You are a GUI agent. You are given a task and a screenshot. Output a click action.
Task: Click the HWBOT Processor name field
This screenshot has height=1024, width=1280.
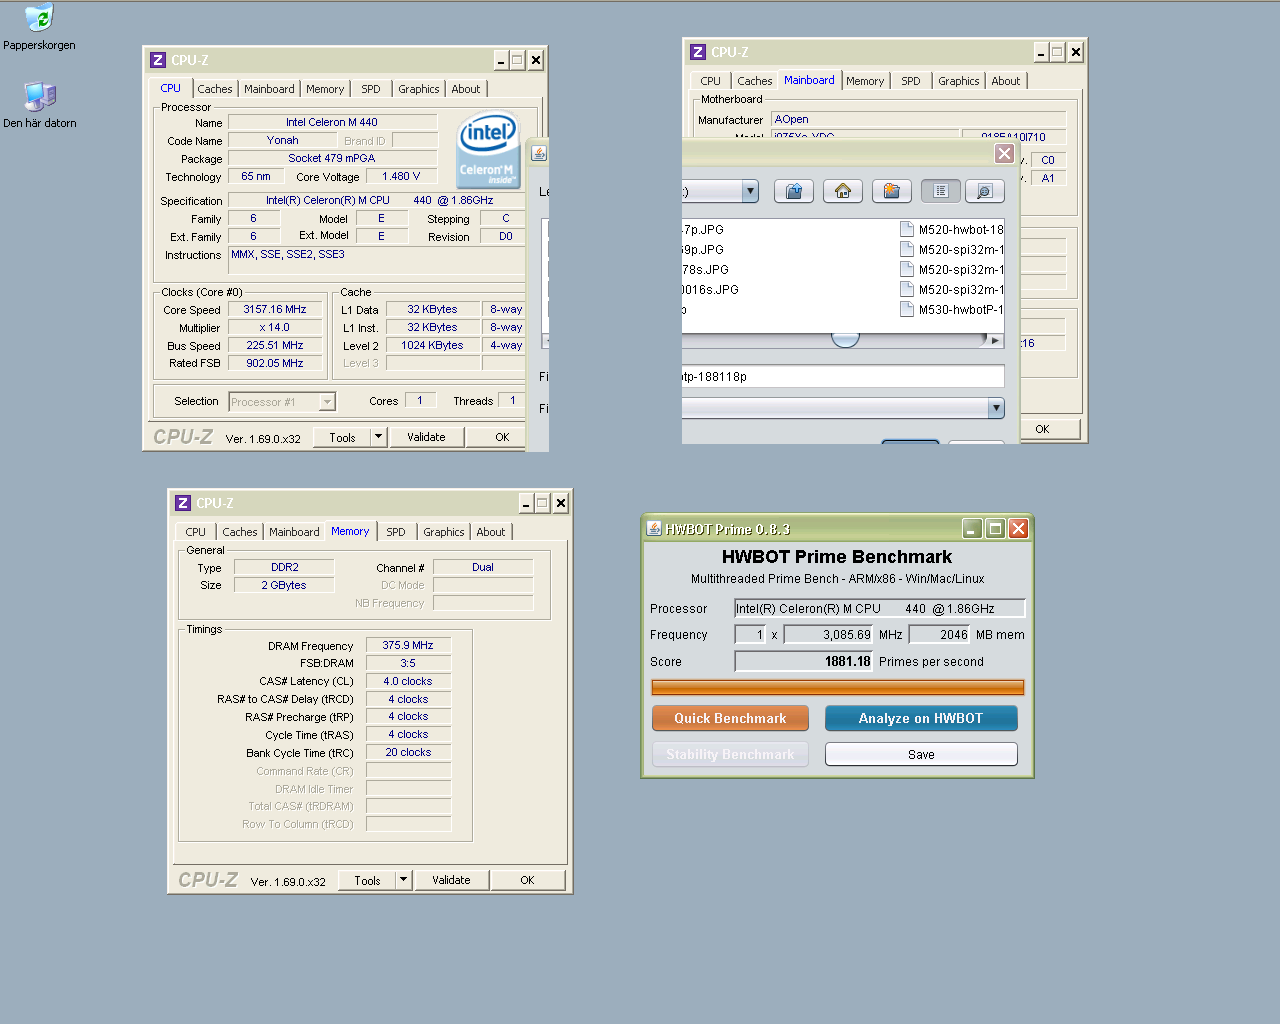[880, 608]
